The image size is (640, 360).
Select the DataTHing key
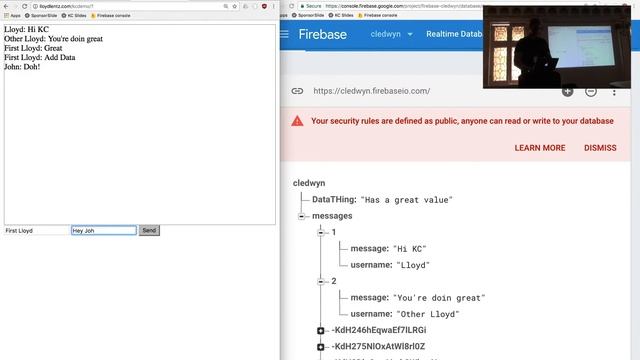(x=334, y=200)
